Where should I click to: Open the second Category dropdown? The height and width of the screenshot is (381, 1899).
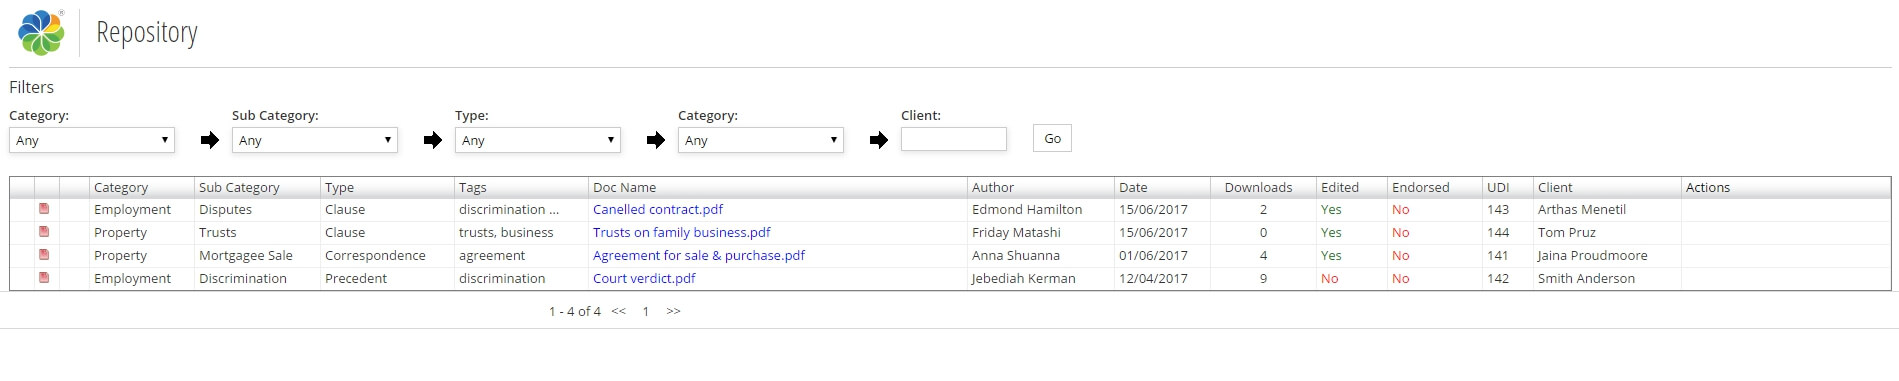[761, 140]
